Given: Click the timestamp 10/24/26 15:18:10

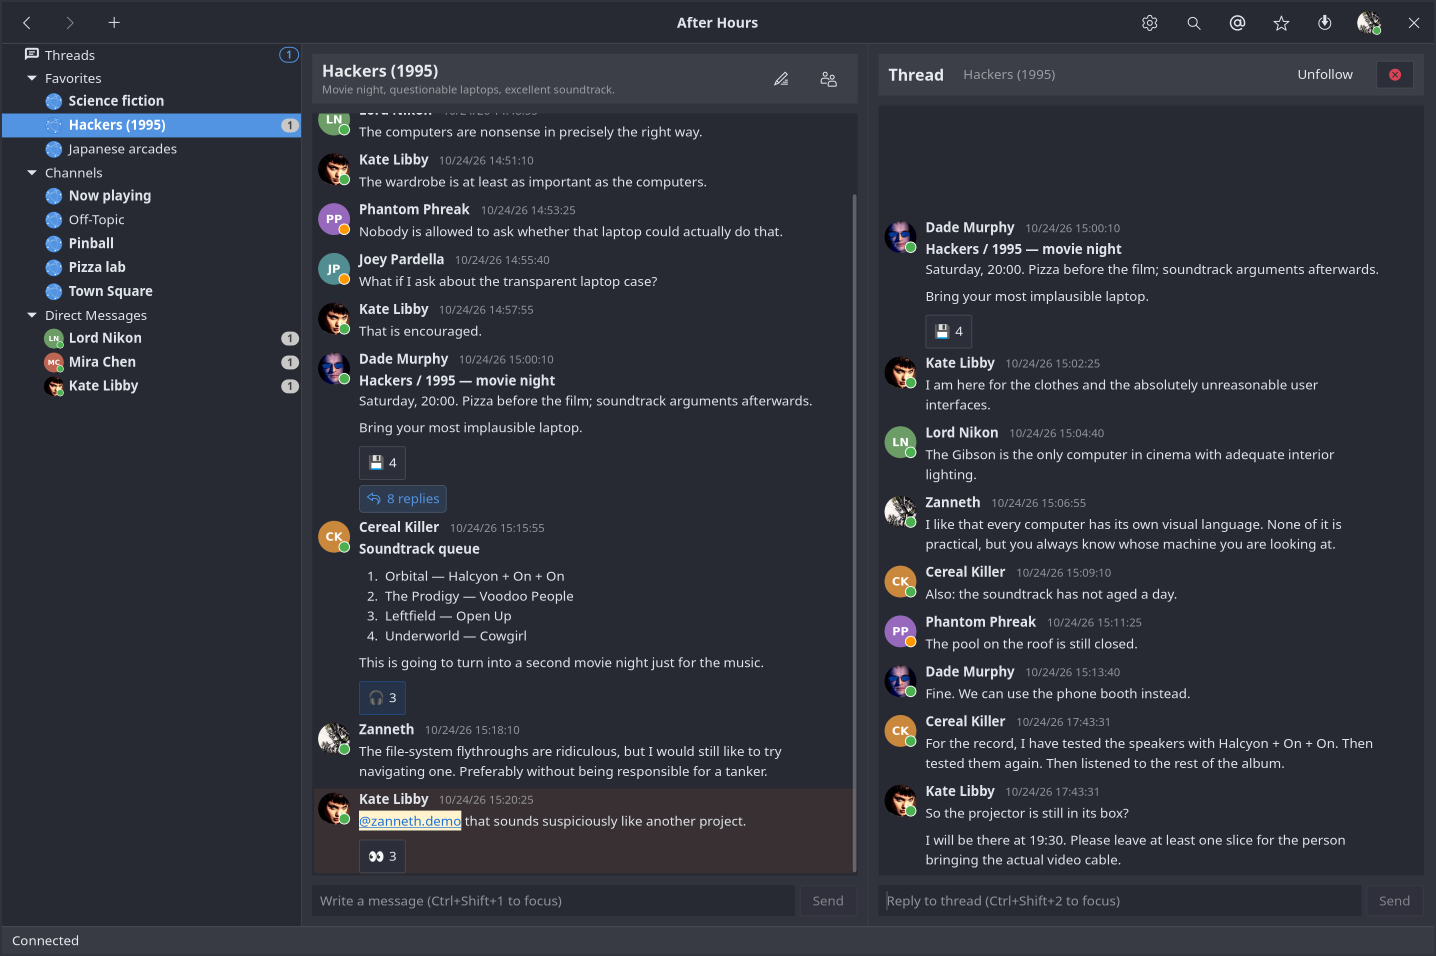Looking at the screenshot, I should [472, 731].
